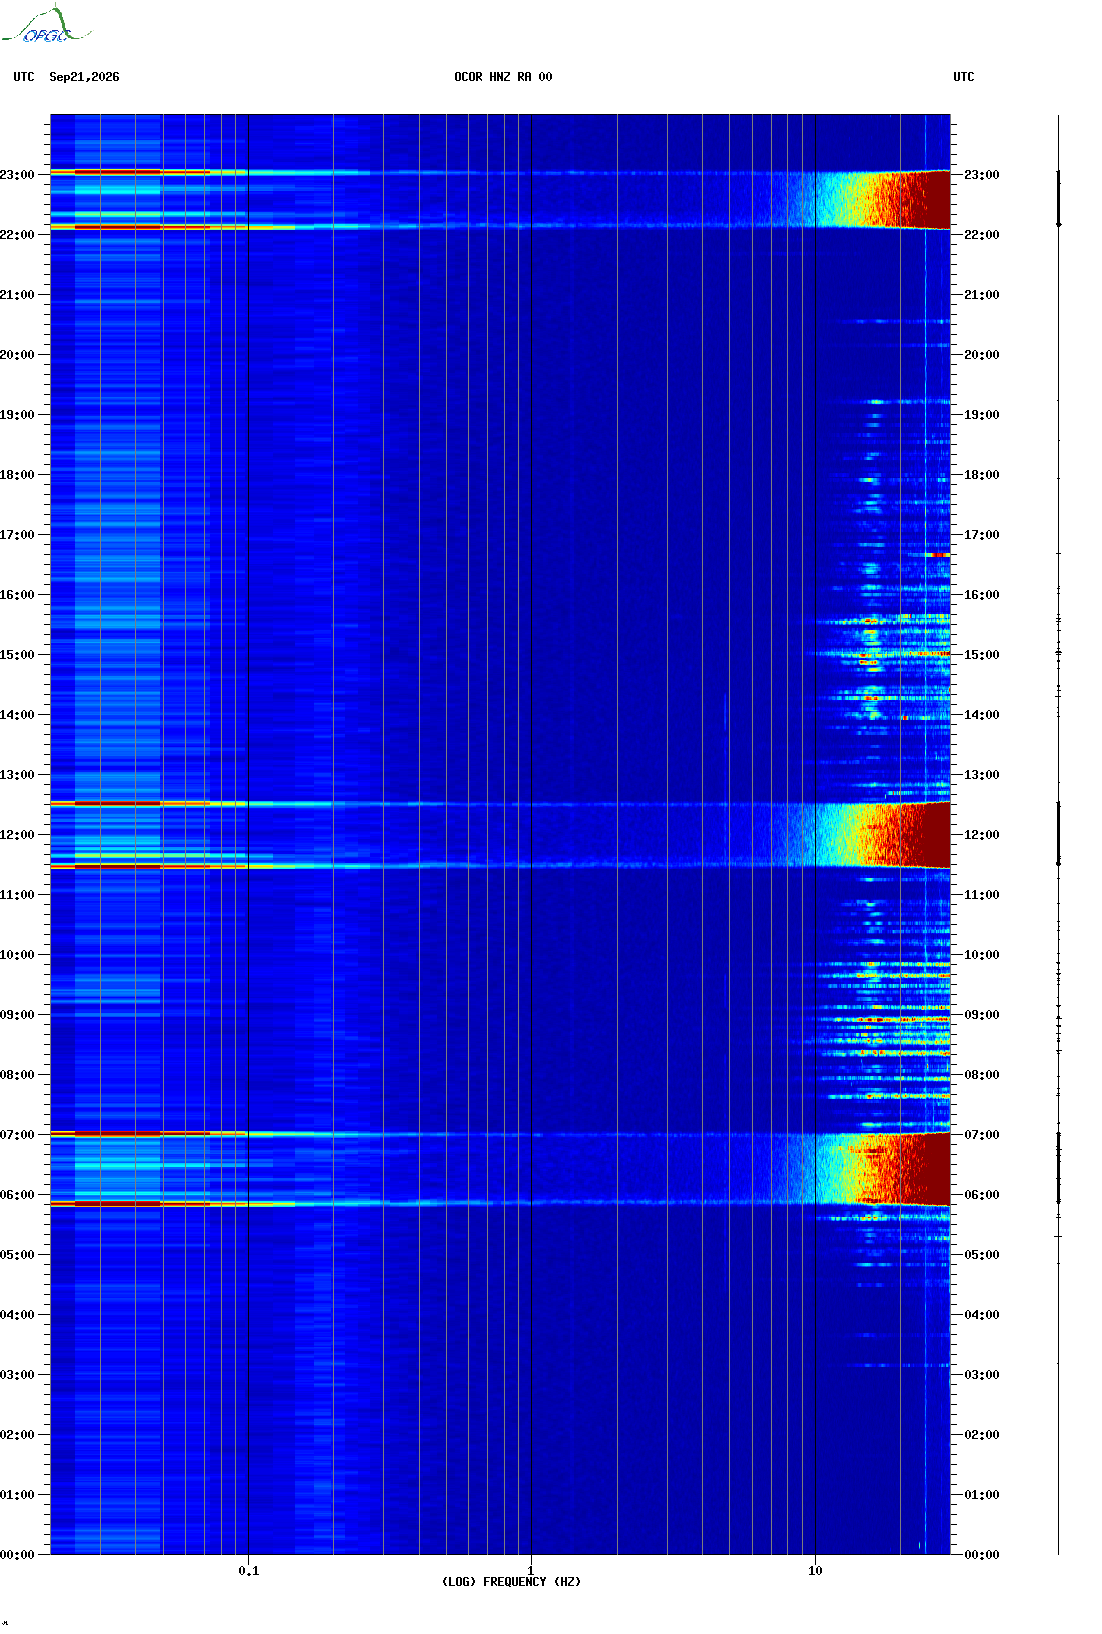1102x1634 pixels.
Task: Click the 07:00 time tick on right axis
Action: pos(981,1135)
